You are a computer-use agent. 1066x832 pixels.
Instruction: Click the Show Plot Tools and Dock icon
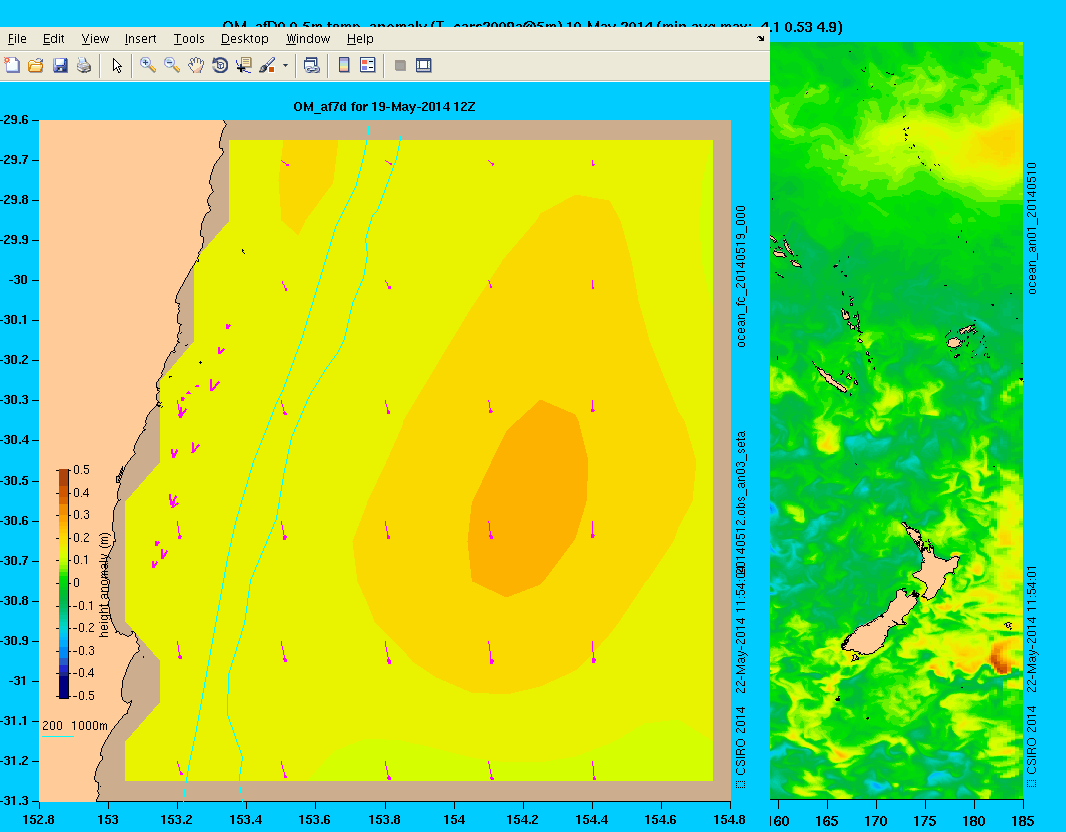424,65
